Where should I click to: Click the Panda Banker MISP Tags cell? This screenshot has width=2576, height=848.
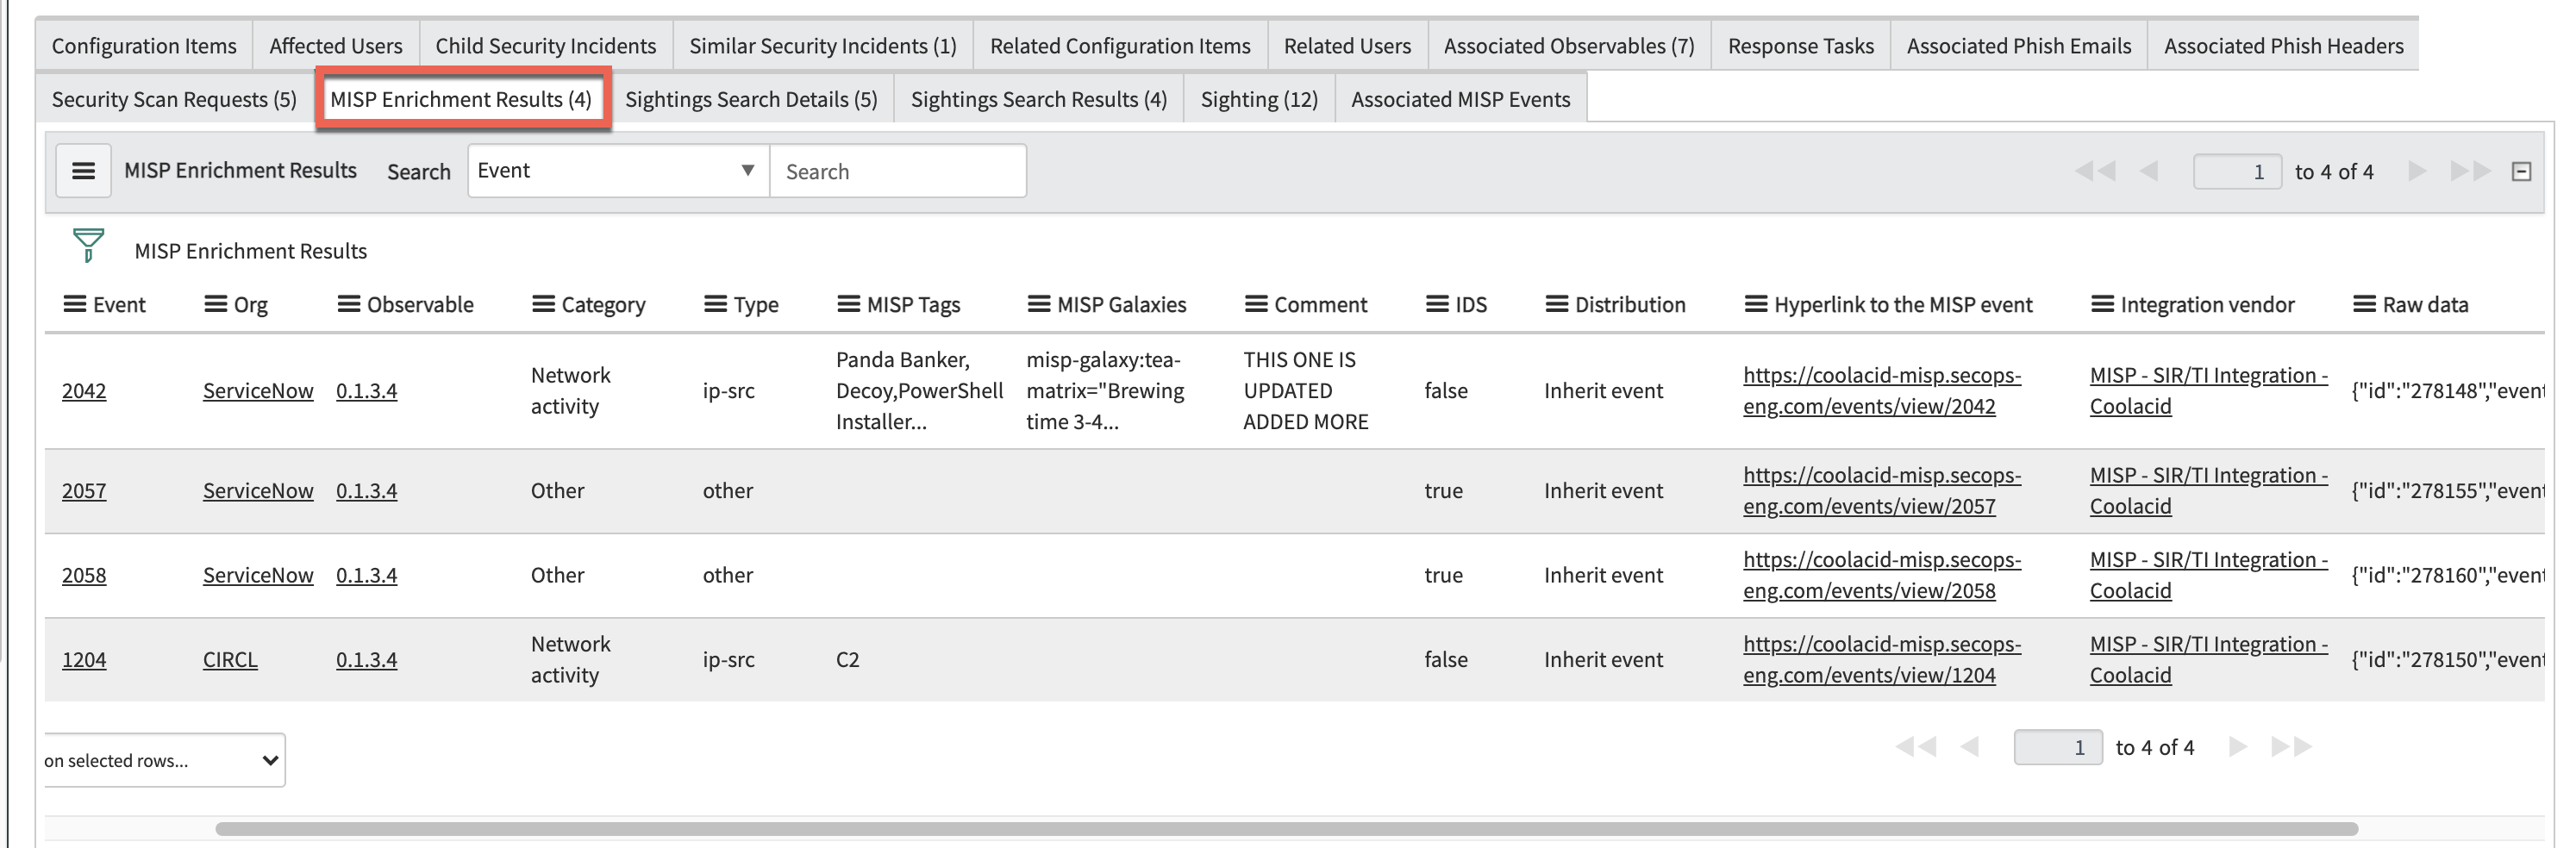(919, 391)
